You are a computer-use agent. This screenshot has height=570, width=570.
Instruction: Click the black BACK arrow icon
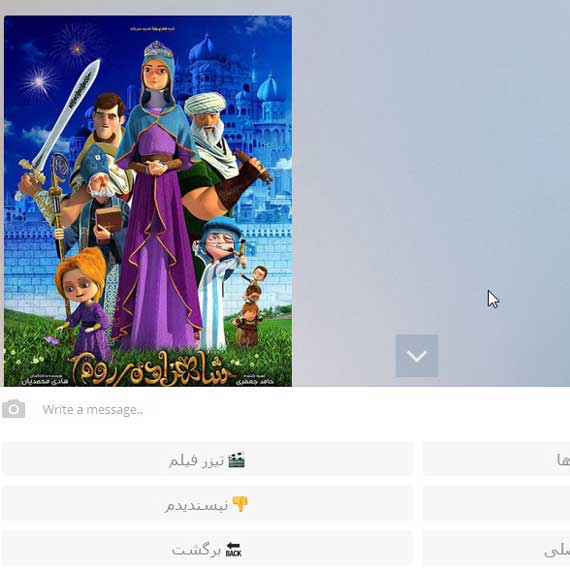[233, 549]
